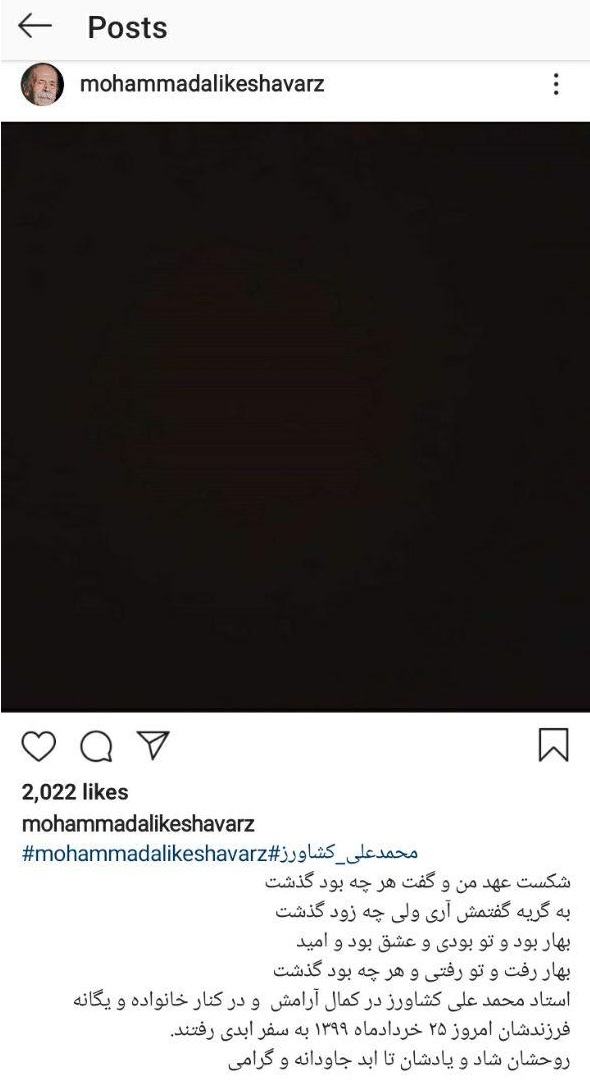
Task: Tap the caption line mentioning ۲۵ خردادماه ۱۳۹۹
Action: pos(370,1031)
